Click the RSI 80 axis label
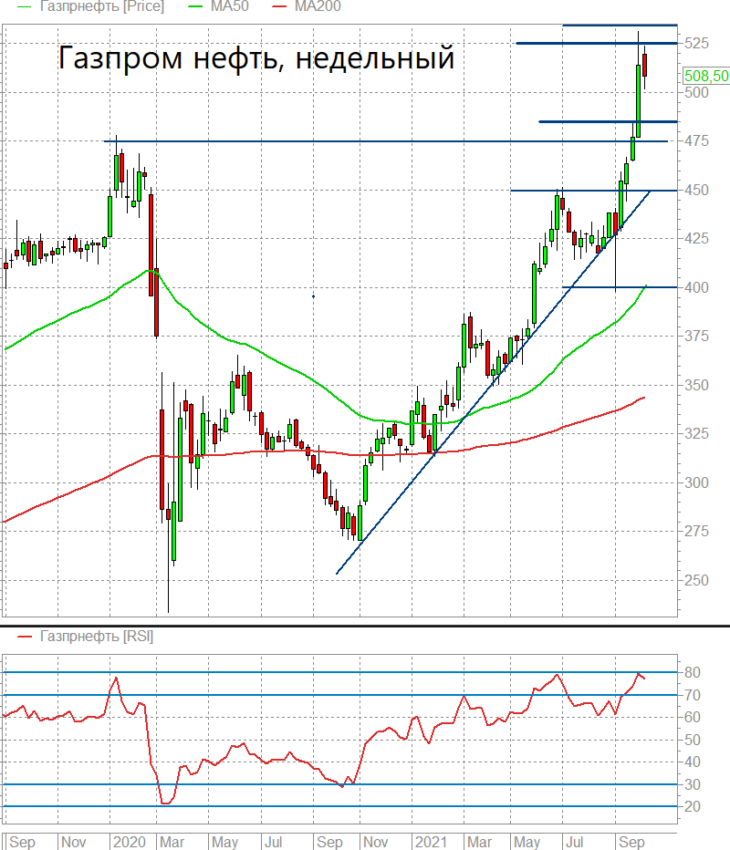The image size is (730, 850). (693, 672)
